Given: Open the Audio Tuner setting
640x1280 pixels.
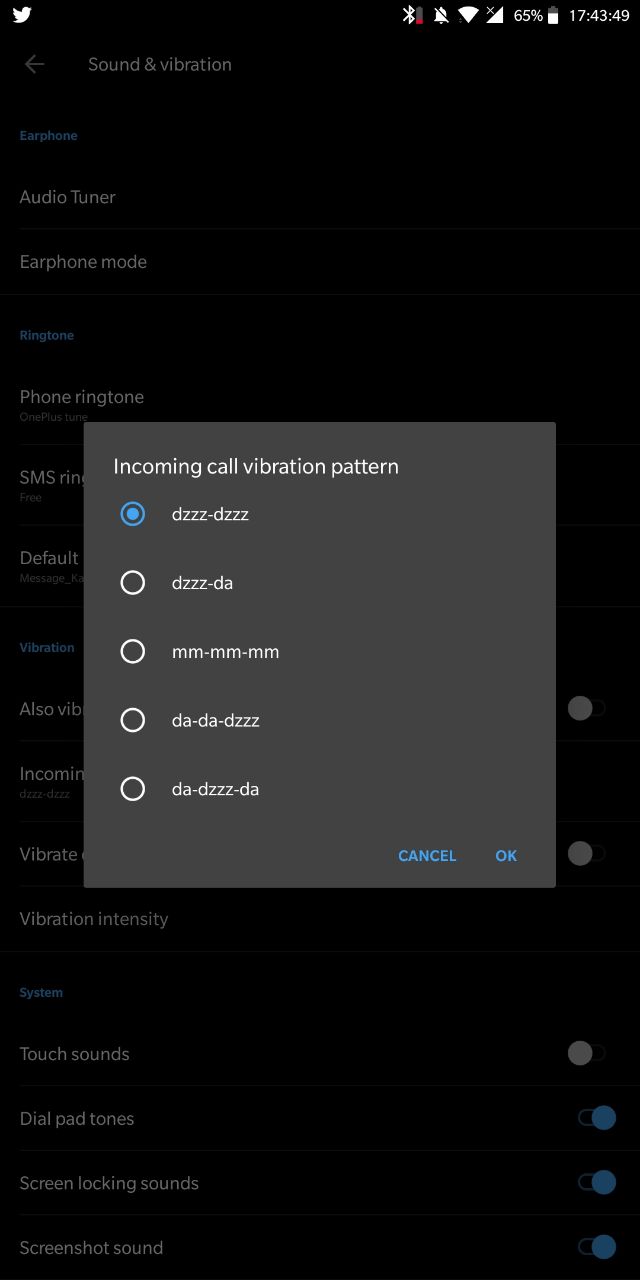Looking at the screenshot, I should 320,197.
